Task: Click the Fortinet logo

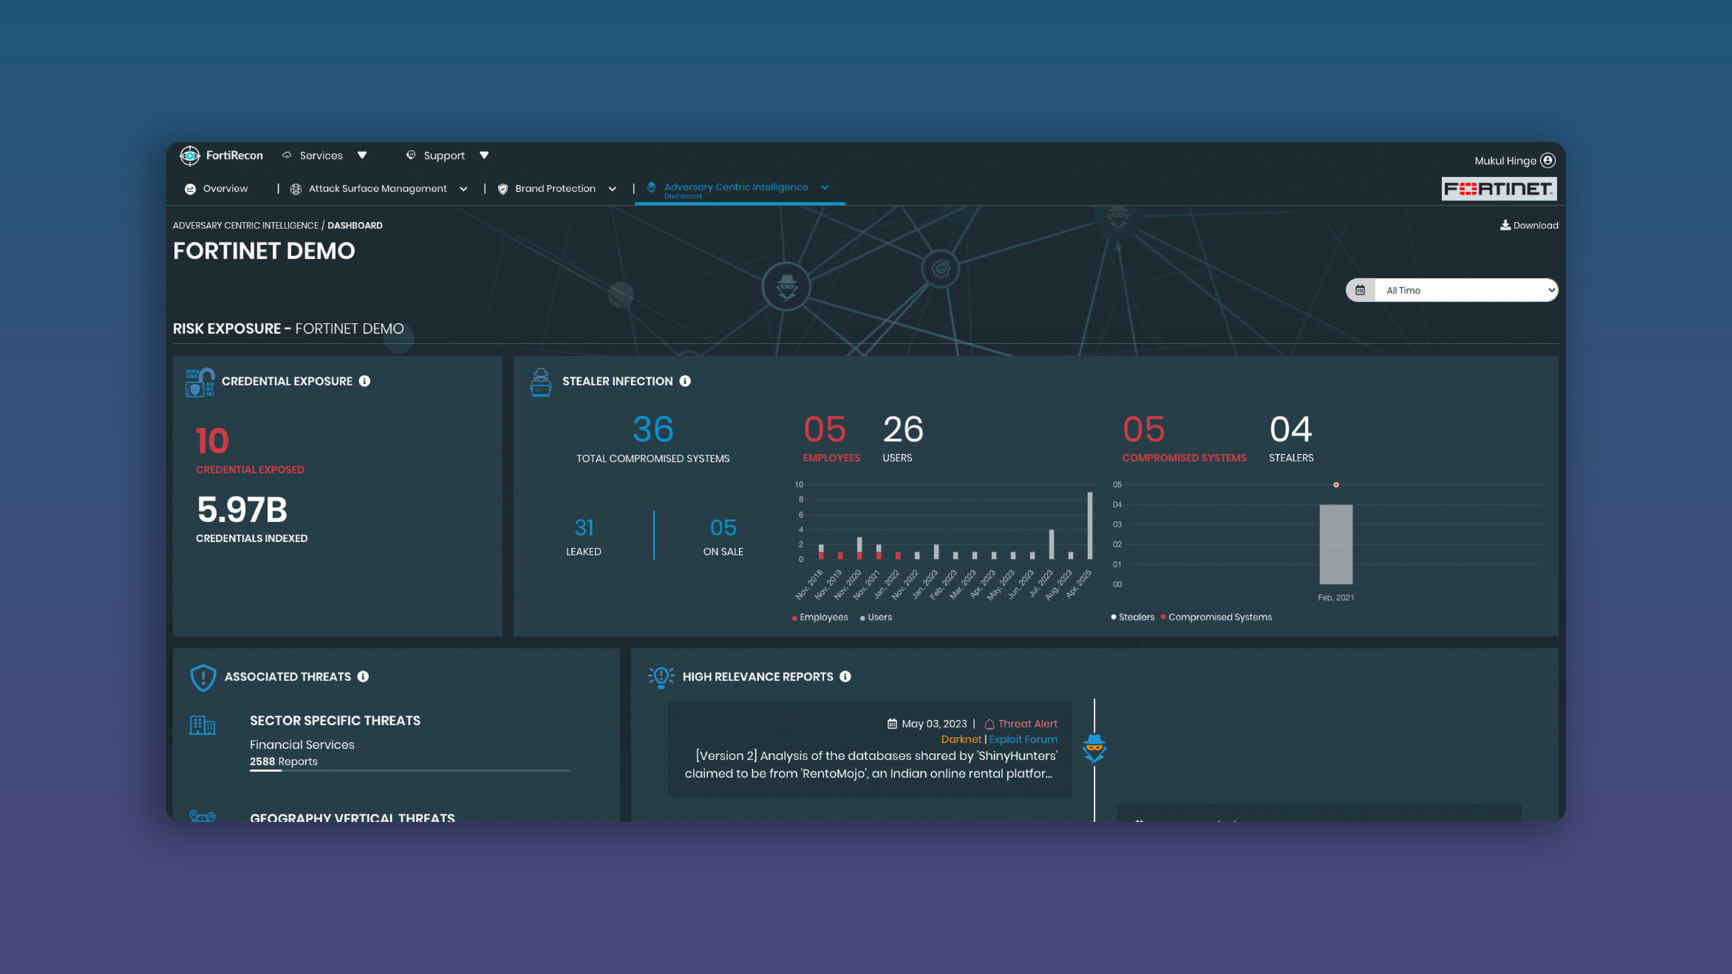Action: coord(1499,189)
